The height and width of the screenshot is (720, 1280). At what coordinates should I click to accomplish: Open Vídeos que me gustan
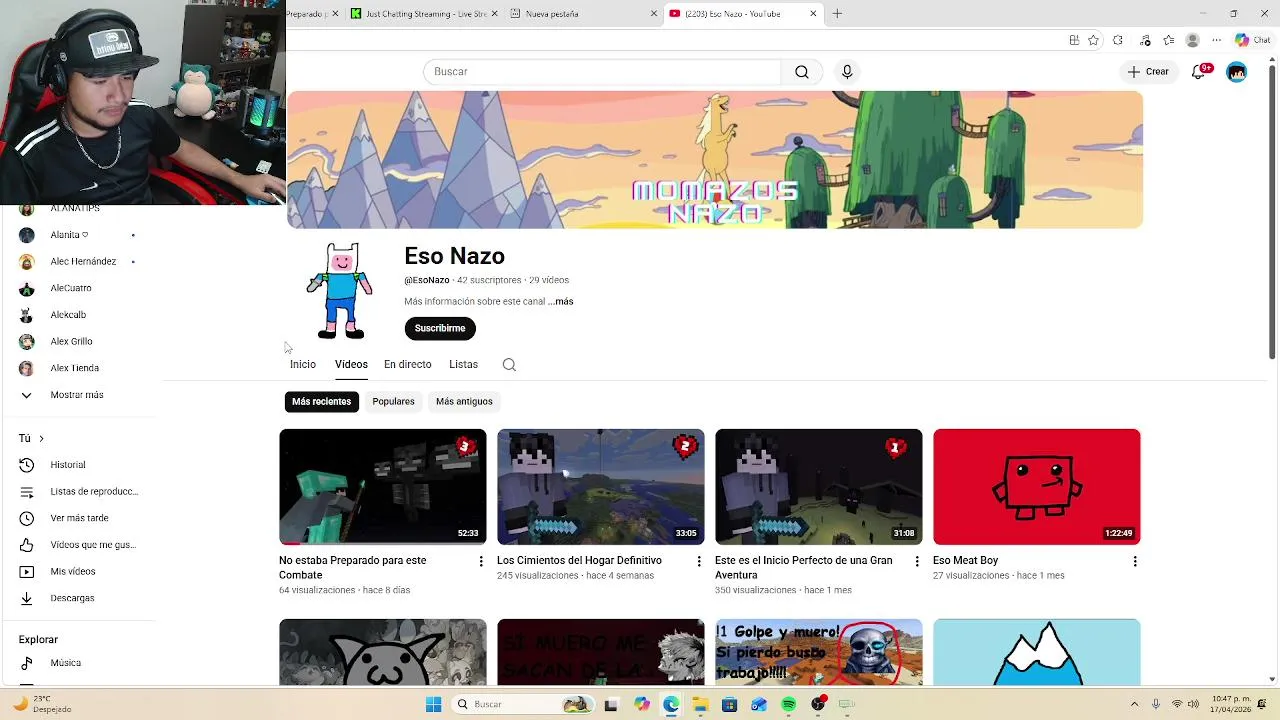80,545
